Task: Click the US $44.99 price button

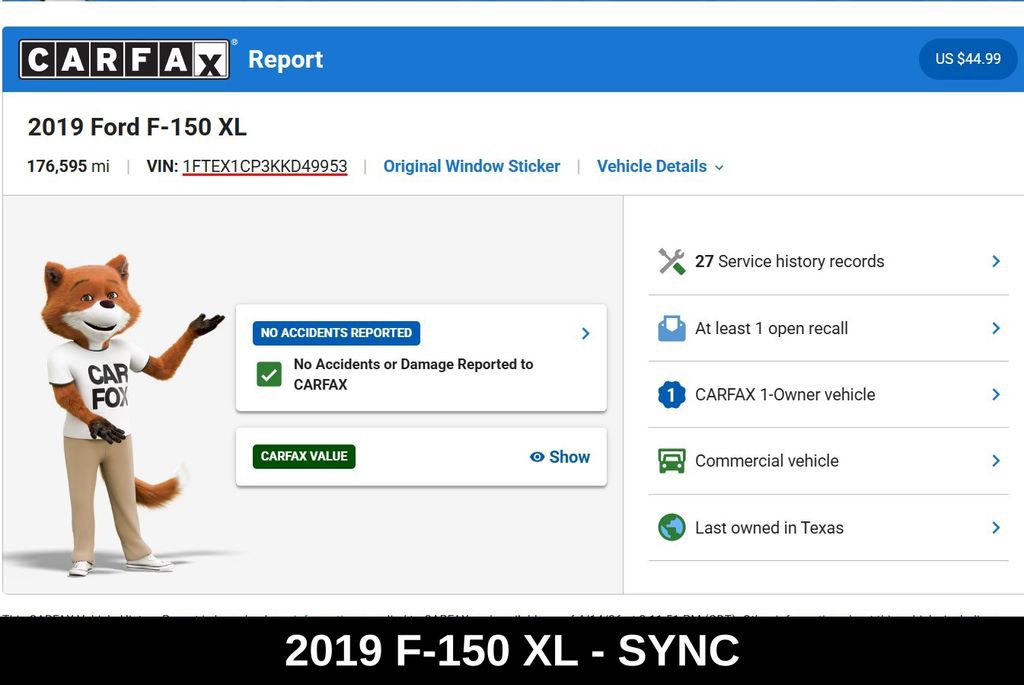Action: pos(968,59)
